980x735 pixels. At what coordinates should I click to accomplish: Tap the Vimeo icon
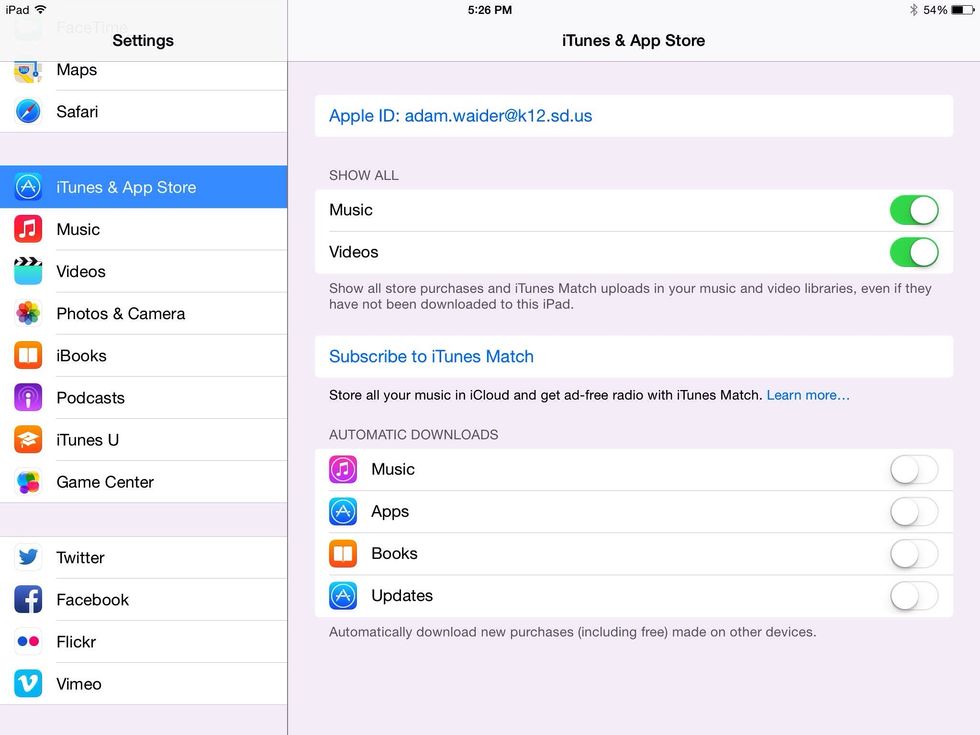pyautogui.click(x=28, y=684)
